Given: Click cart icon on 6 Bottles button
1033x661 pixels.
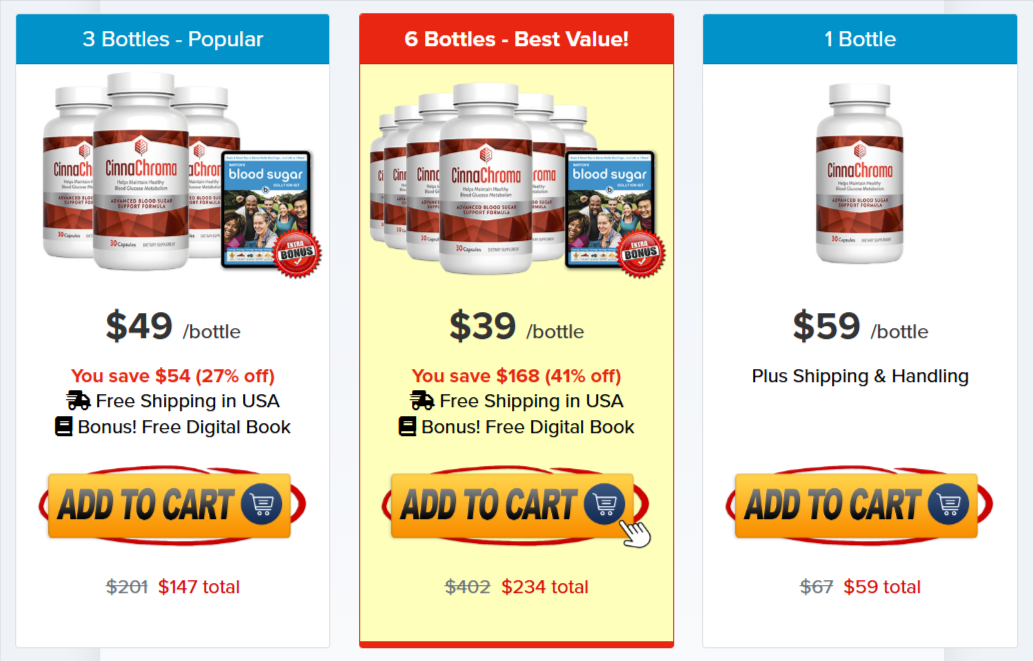Looking at the screenshot, I should point(605,504).
